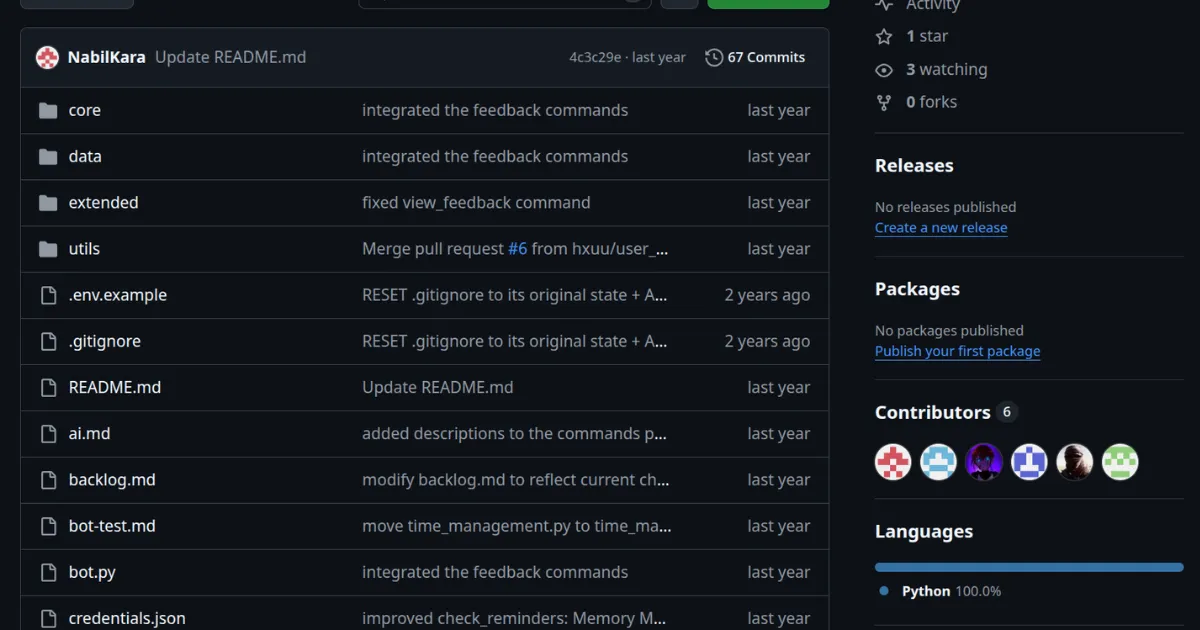1200x630 pixels.
Task: Open README.md row's 'Update README.md' commit message
Action: click(437, 387)
